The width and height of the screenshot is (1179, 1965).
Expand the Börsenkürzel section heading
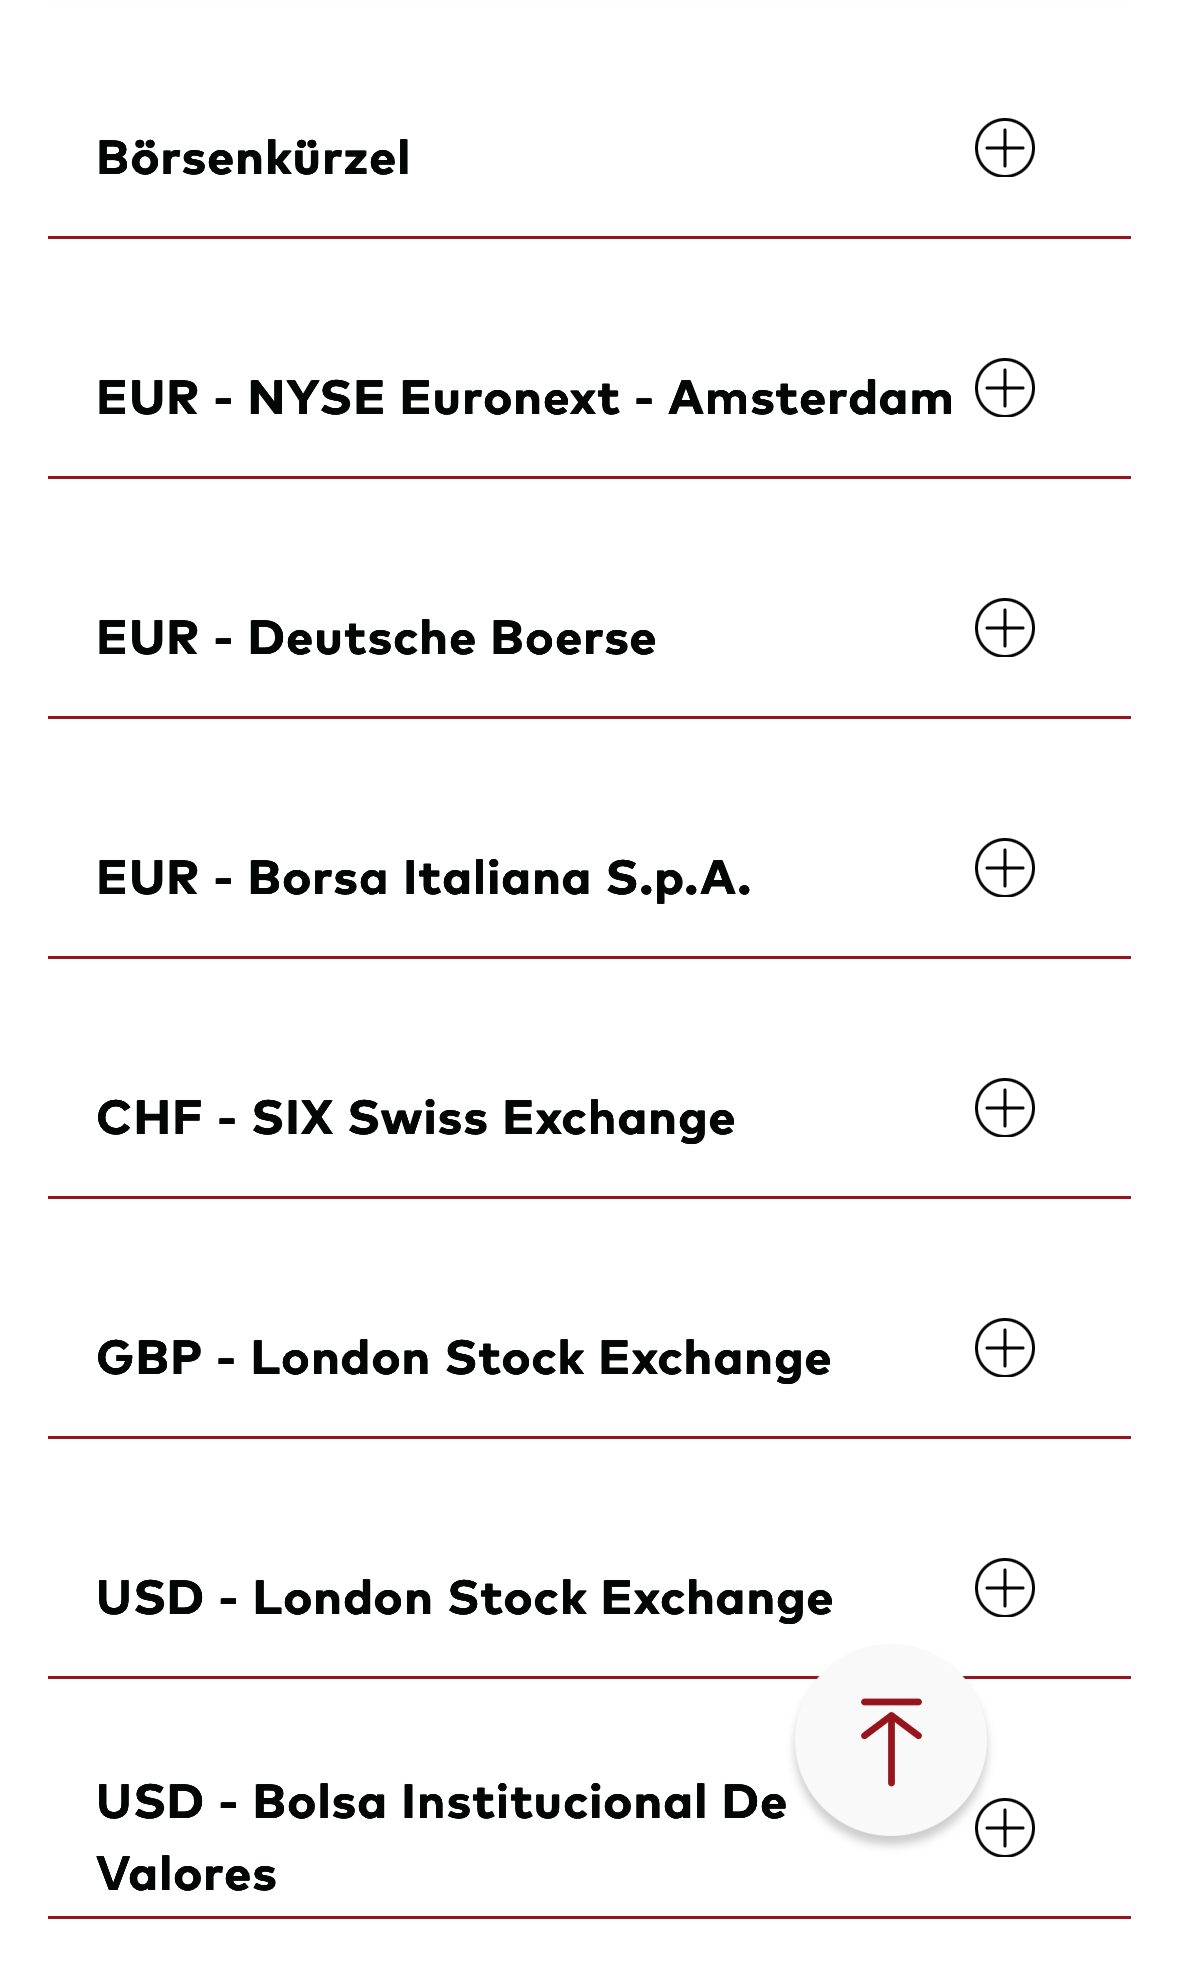coord(253,158)
